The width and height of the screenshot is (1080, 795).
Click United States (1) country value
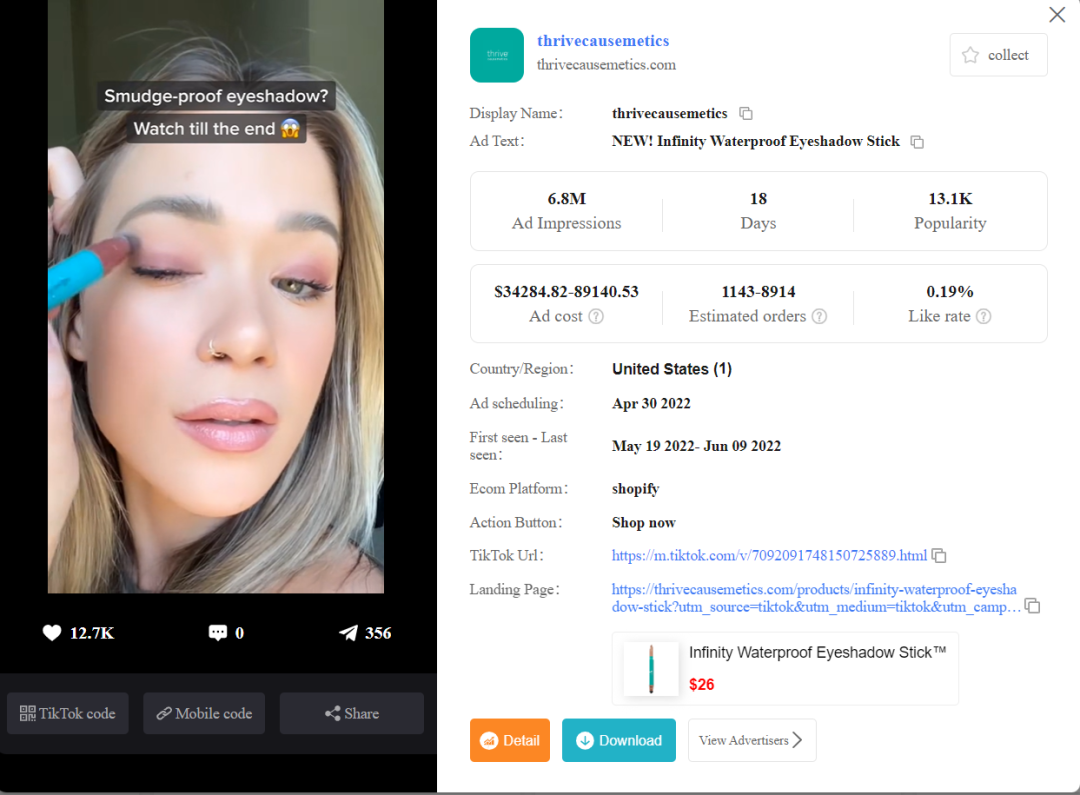pos(672,369)
